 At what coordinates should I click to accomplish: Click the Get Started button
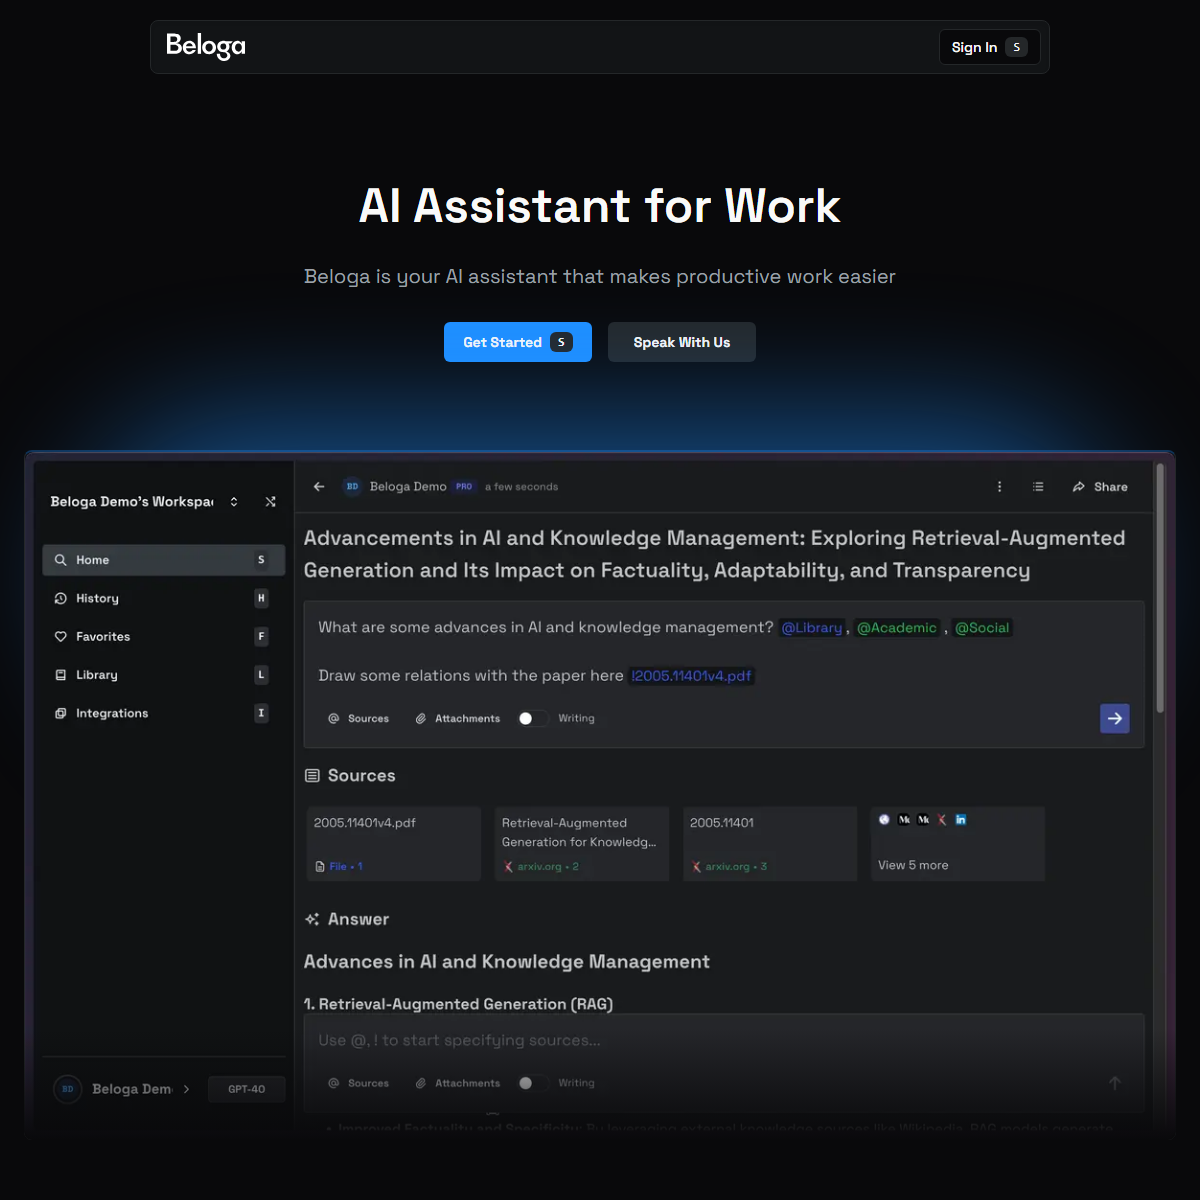[518, 342]
